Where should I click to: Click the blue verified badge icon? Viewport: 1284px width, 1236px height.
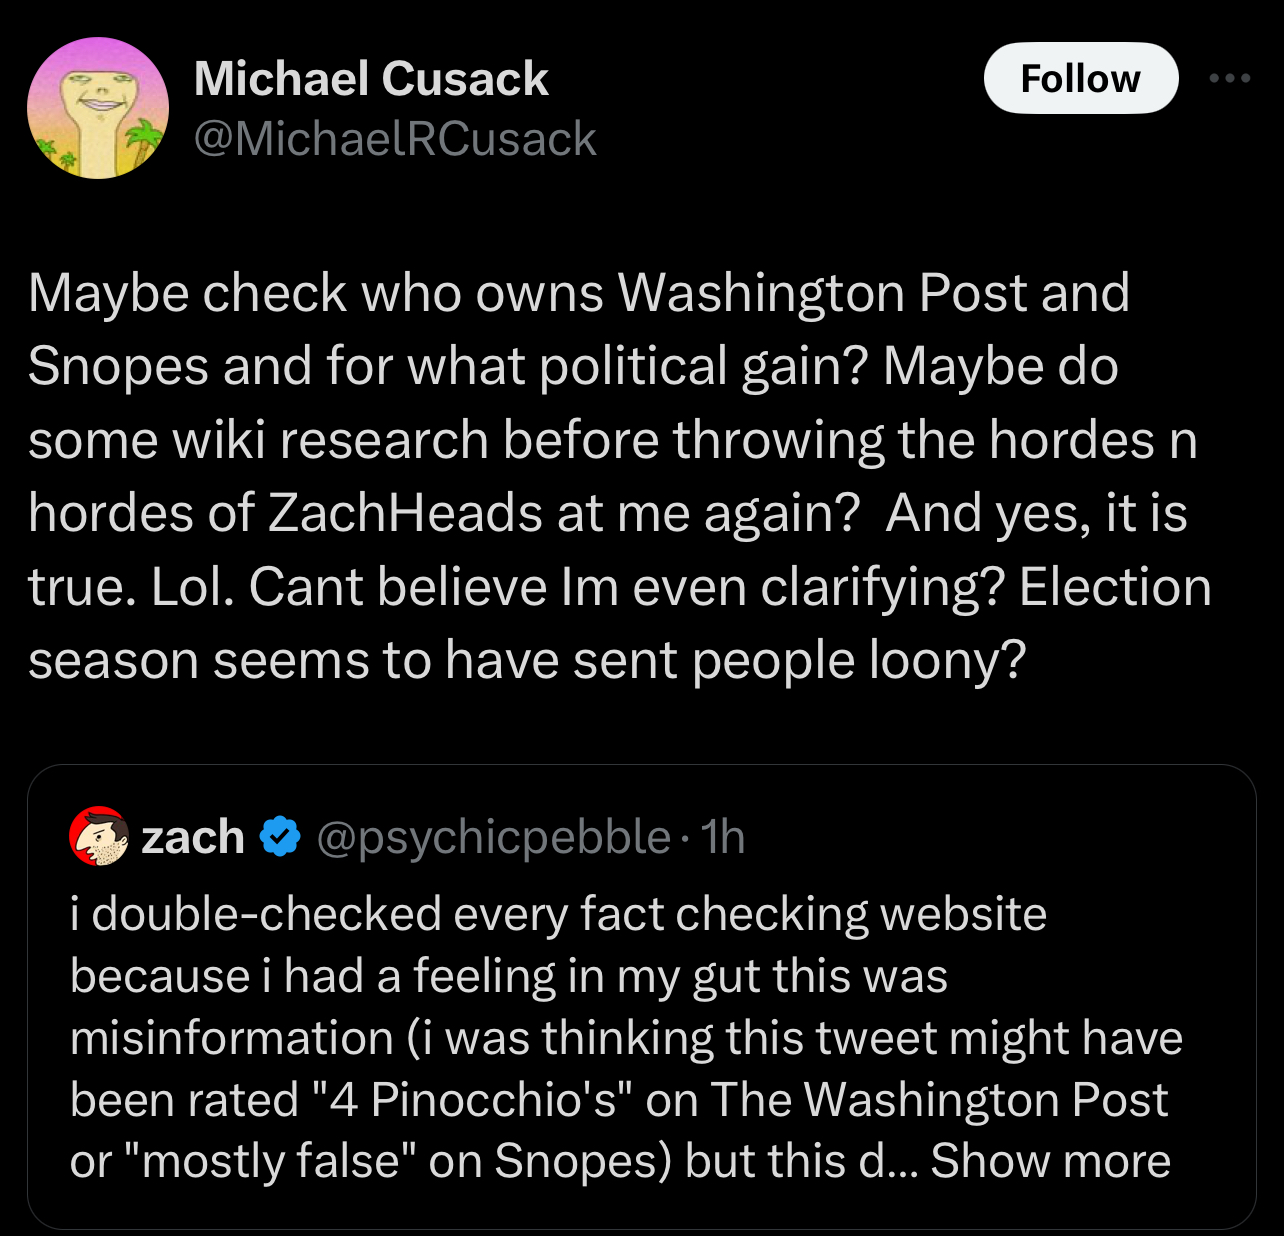click(281, 836)
